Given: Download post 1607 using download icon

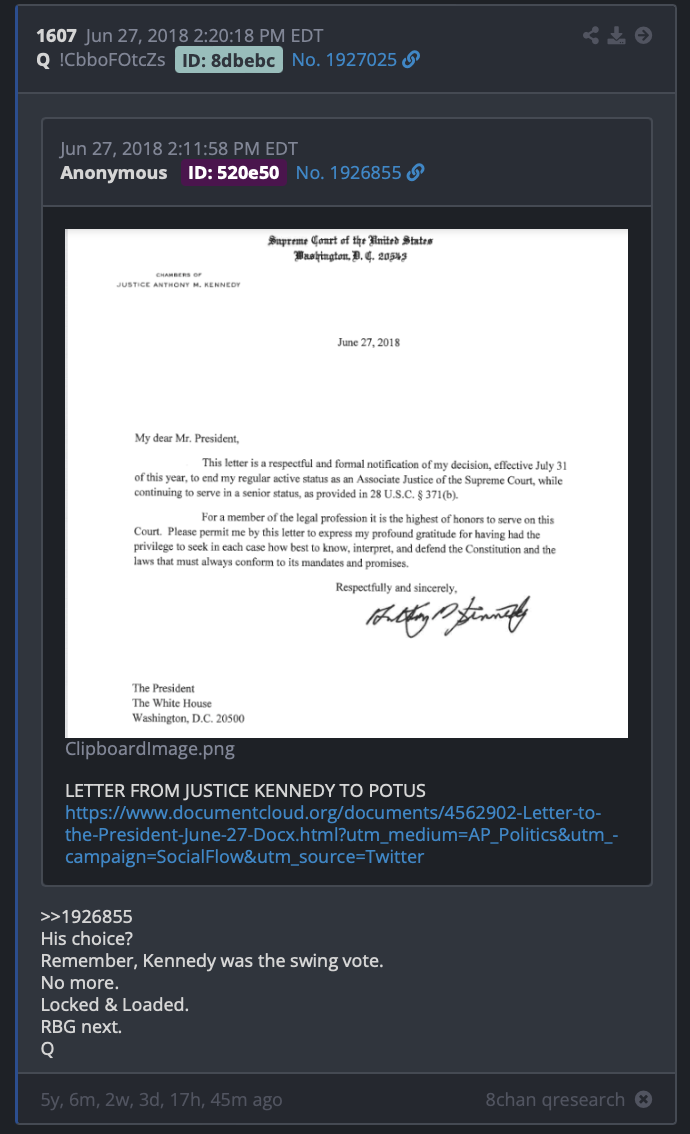Looking at the screenshot, I should click(x=616, y=35).
